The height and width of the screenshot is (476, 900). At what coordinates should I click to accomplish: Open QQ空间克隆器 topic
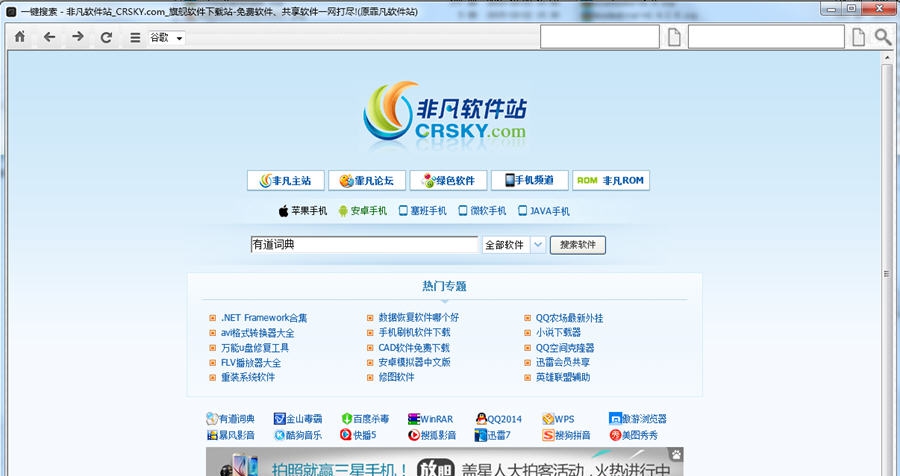pos(565,347)
